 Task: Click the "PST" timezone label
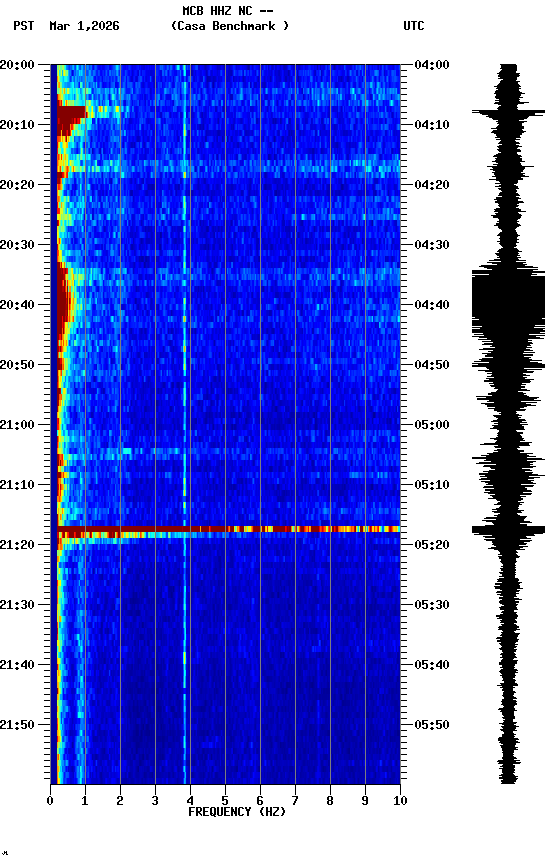pos(24,26)
